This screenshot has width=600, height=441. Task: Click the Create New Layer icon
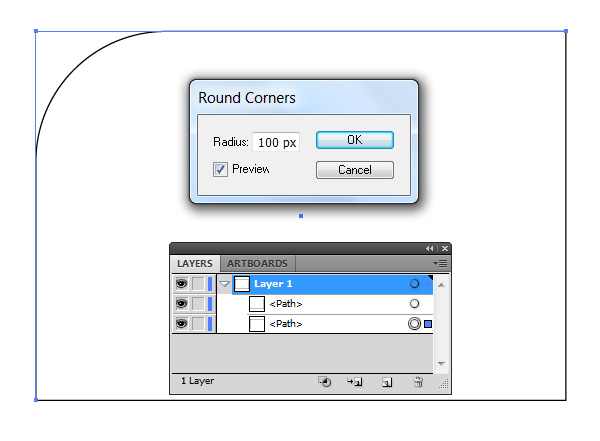pos(387,382)
